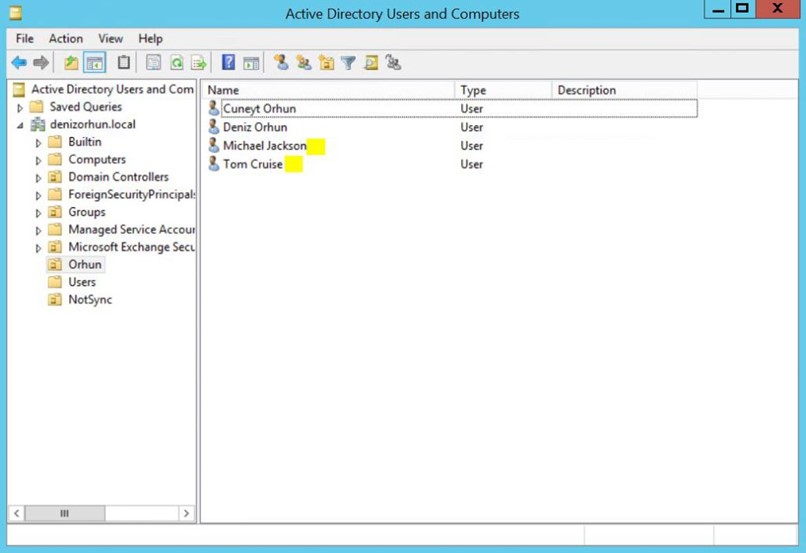Viewport: 806px width, 553px height.
Task: Click the Domain Controllers OU folder icon
Action: [55, 177]
